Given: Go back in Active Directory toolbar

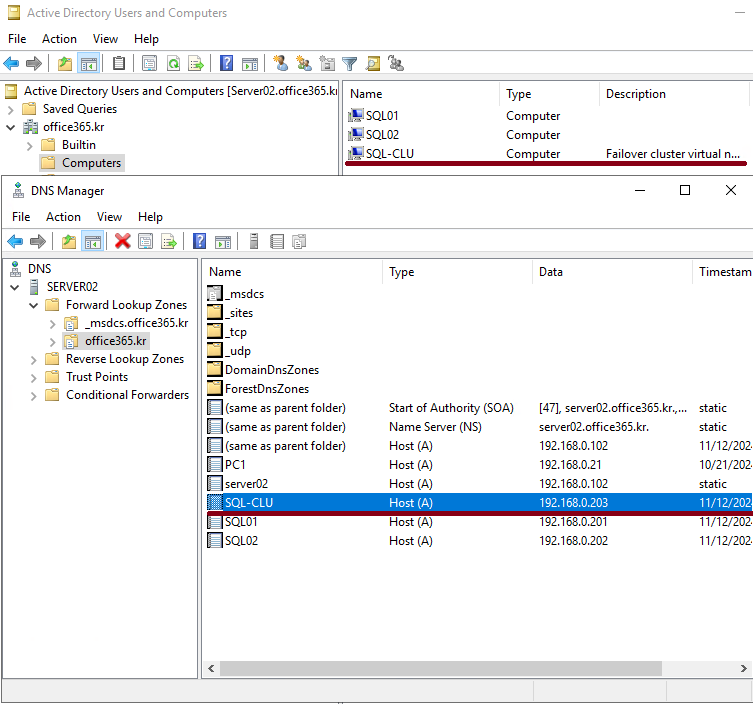Looking at the screenshot, I should [x=11, y=63].
